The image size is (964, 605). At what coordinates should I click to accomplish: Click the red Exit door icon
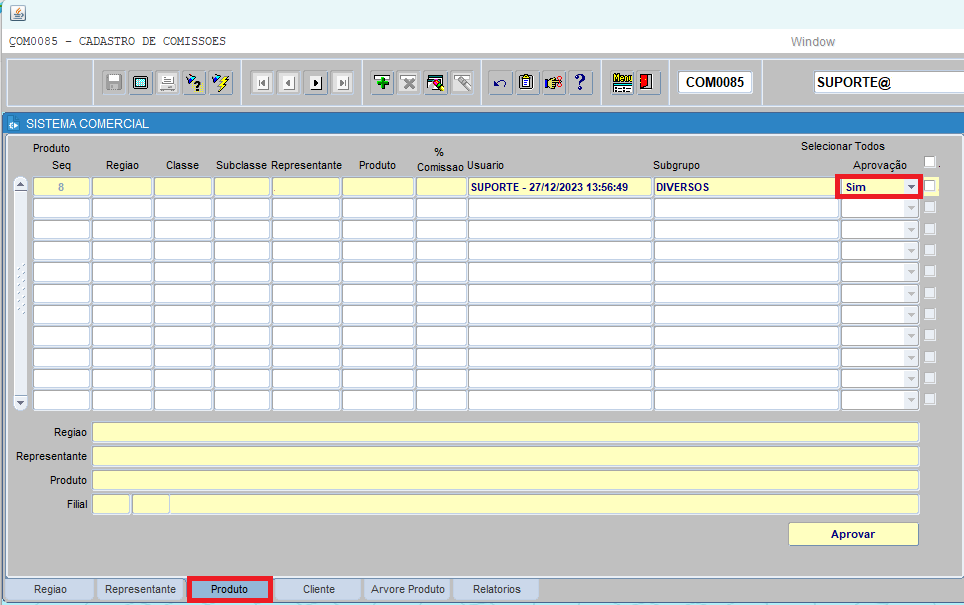point(646,82)
